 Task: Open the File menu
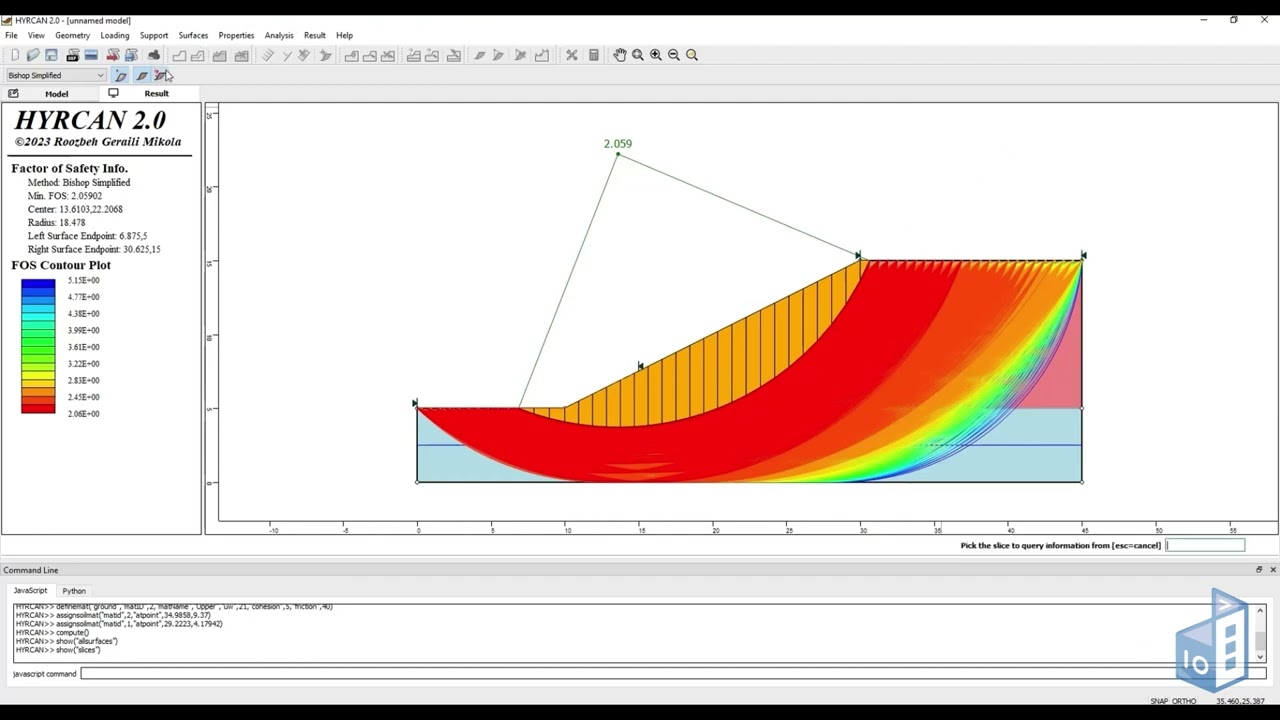11,35
